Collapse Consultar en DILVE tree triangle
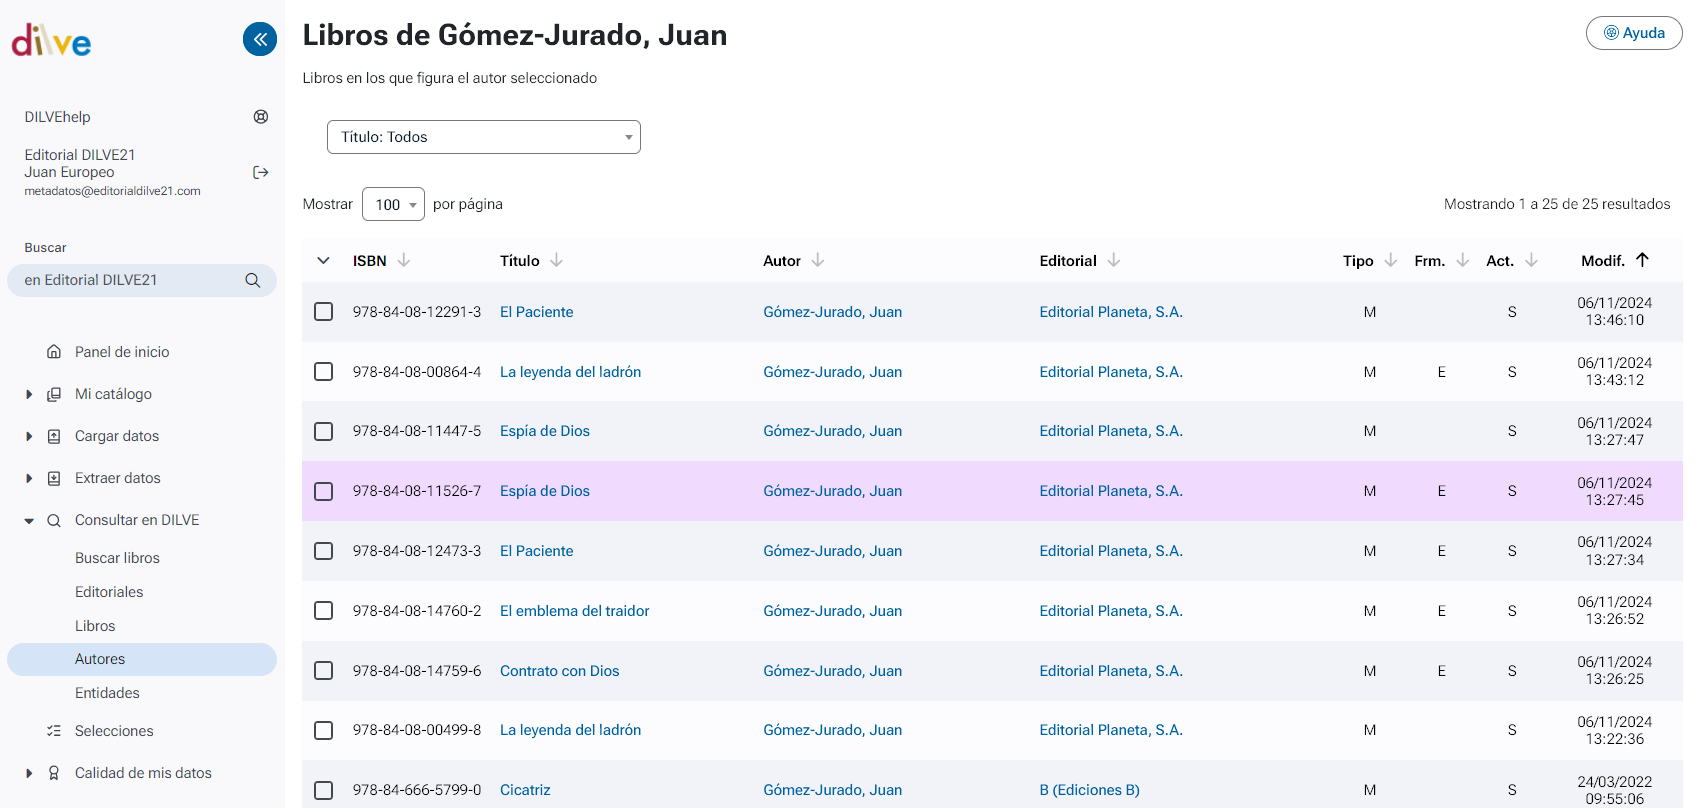Image resolution: width=1695 pixels, height=808 pixels. coord(29,520)
